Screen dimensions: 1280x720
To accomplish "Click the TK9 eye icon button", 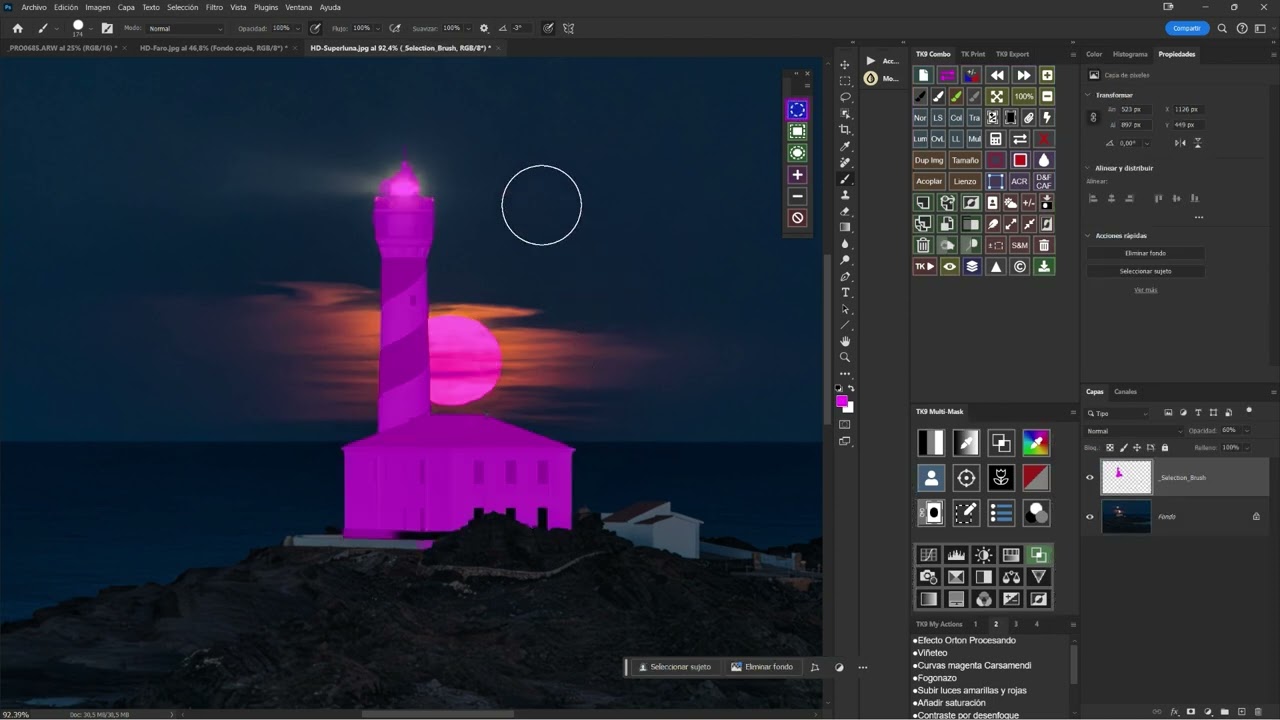I will click(x=949, y=267).
